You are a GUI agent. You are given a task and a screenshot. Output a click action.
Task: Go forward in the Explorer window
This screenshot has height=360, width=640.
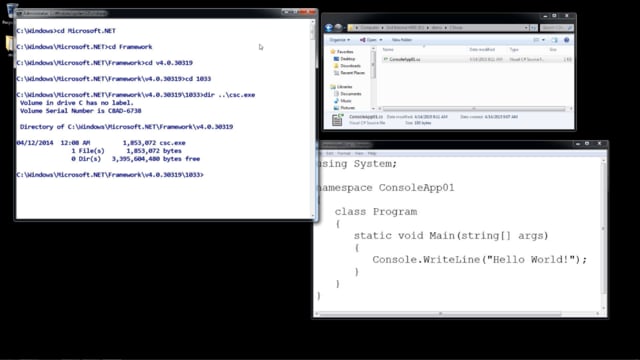[338, 28]
